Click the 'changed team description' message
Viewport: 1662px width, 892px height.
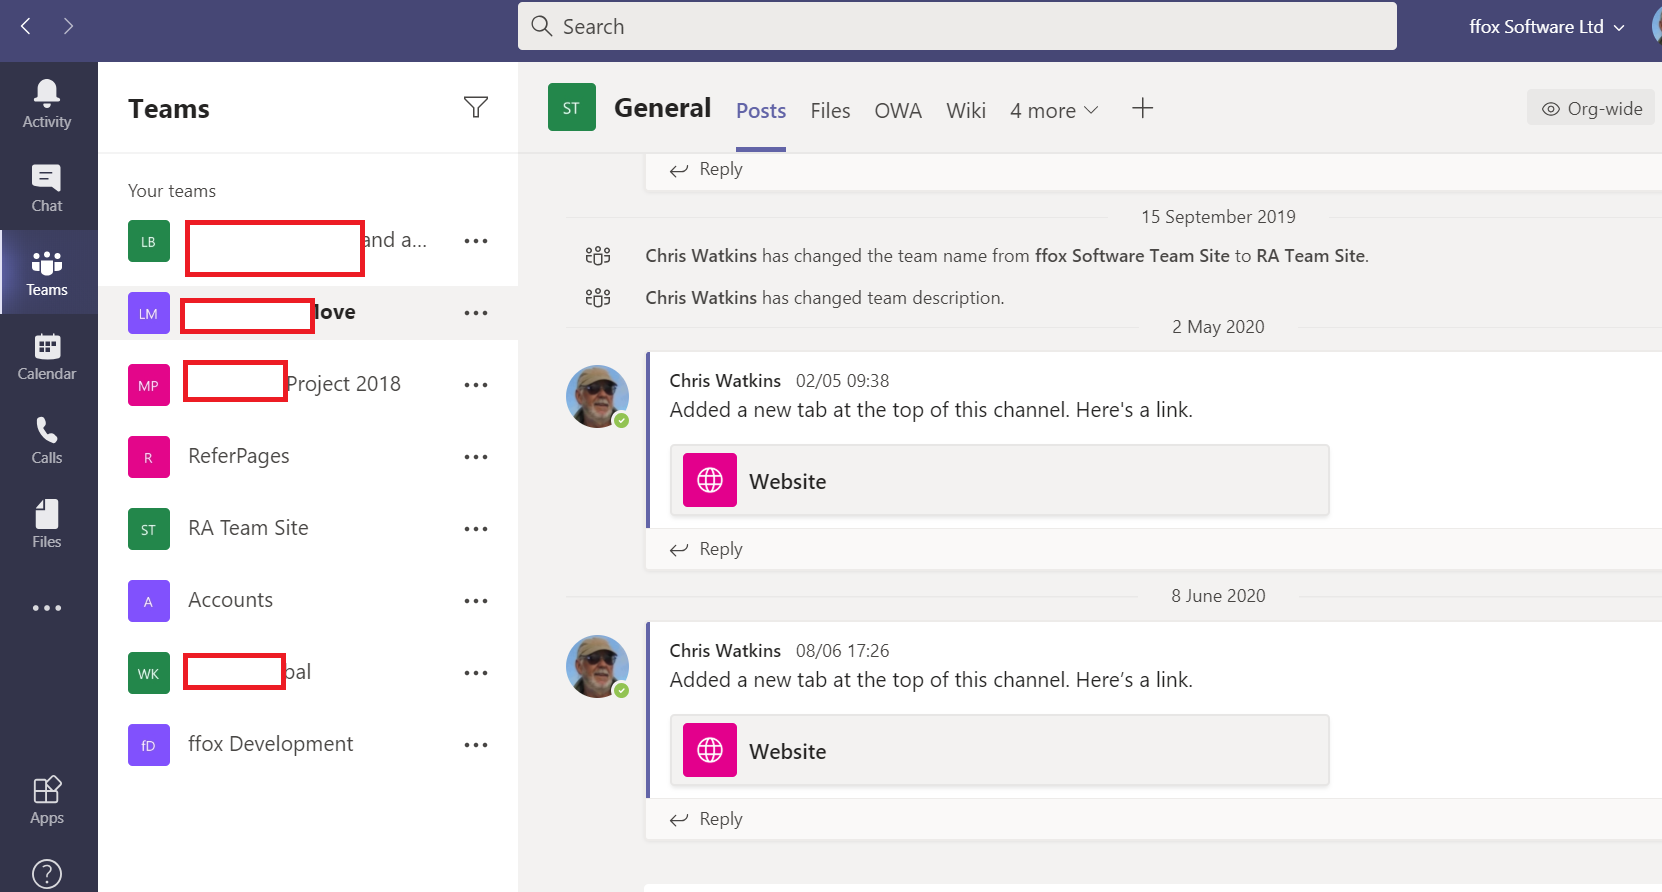click(825, 298)
